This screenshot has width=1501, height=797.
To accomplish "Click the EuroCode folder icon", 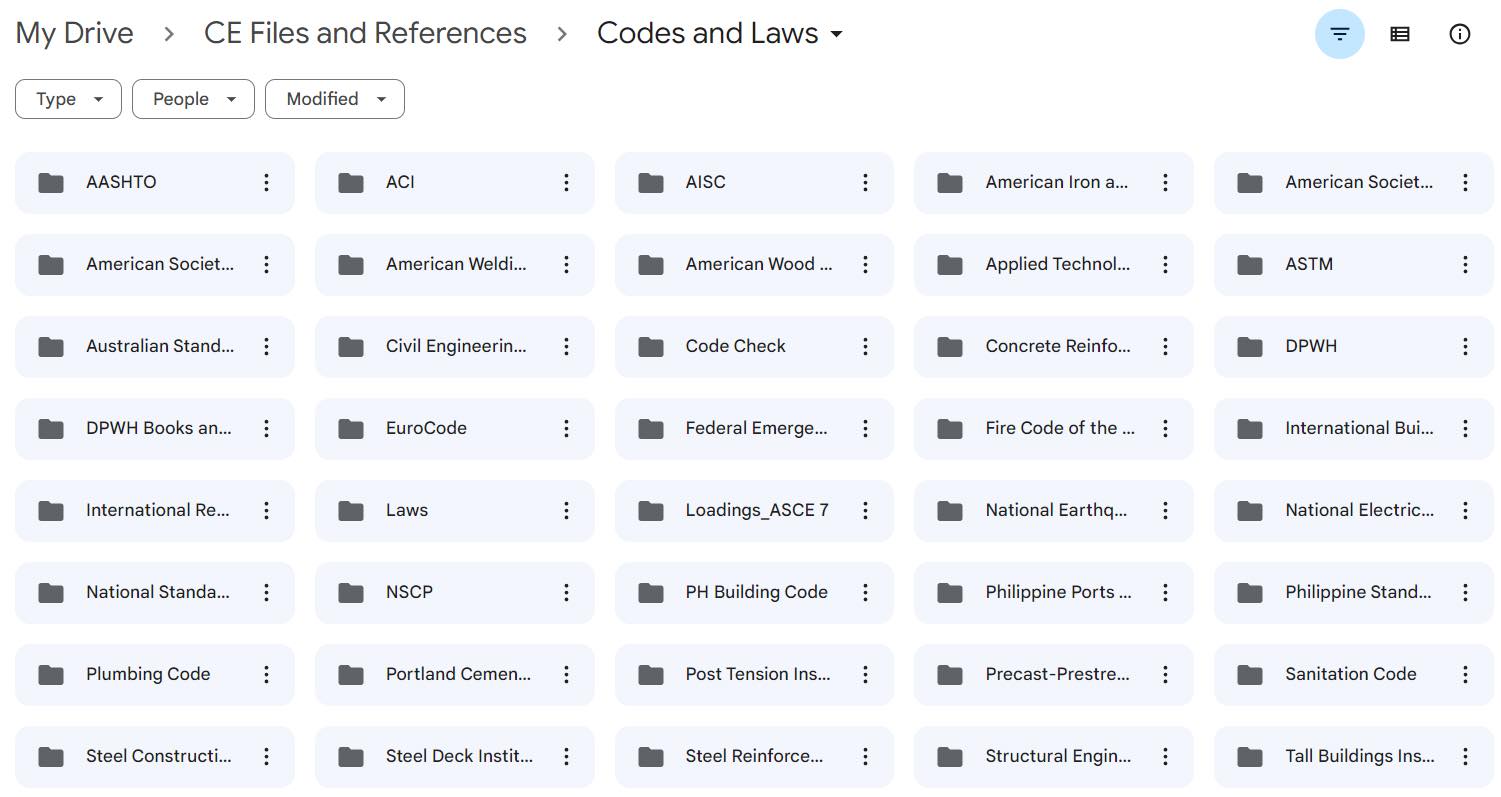I will 351,428.
